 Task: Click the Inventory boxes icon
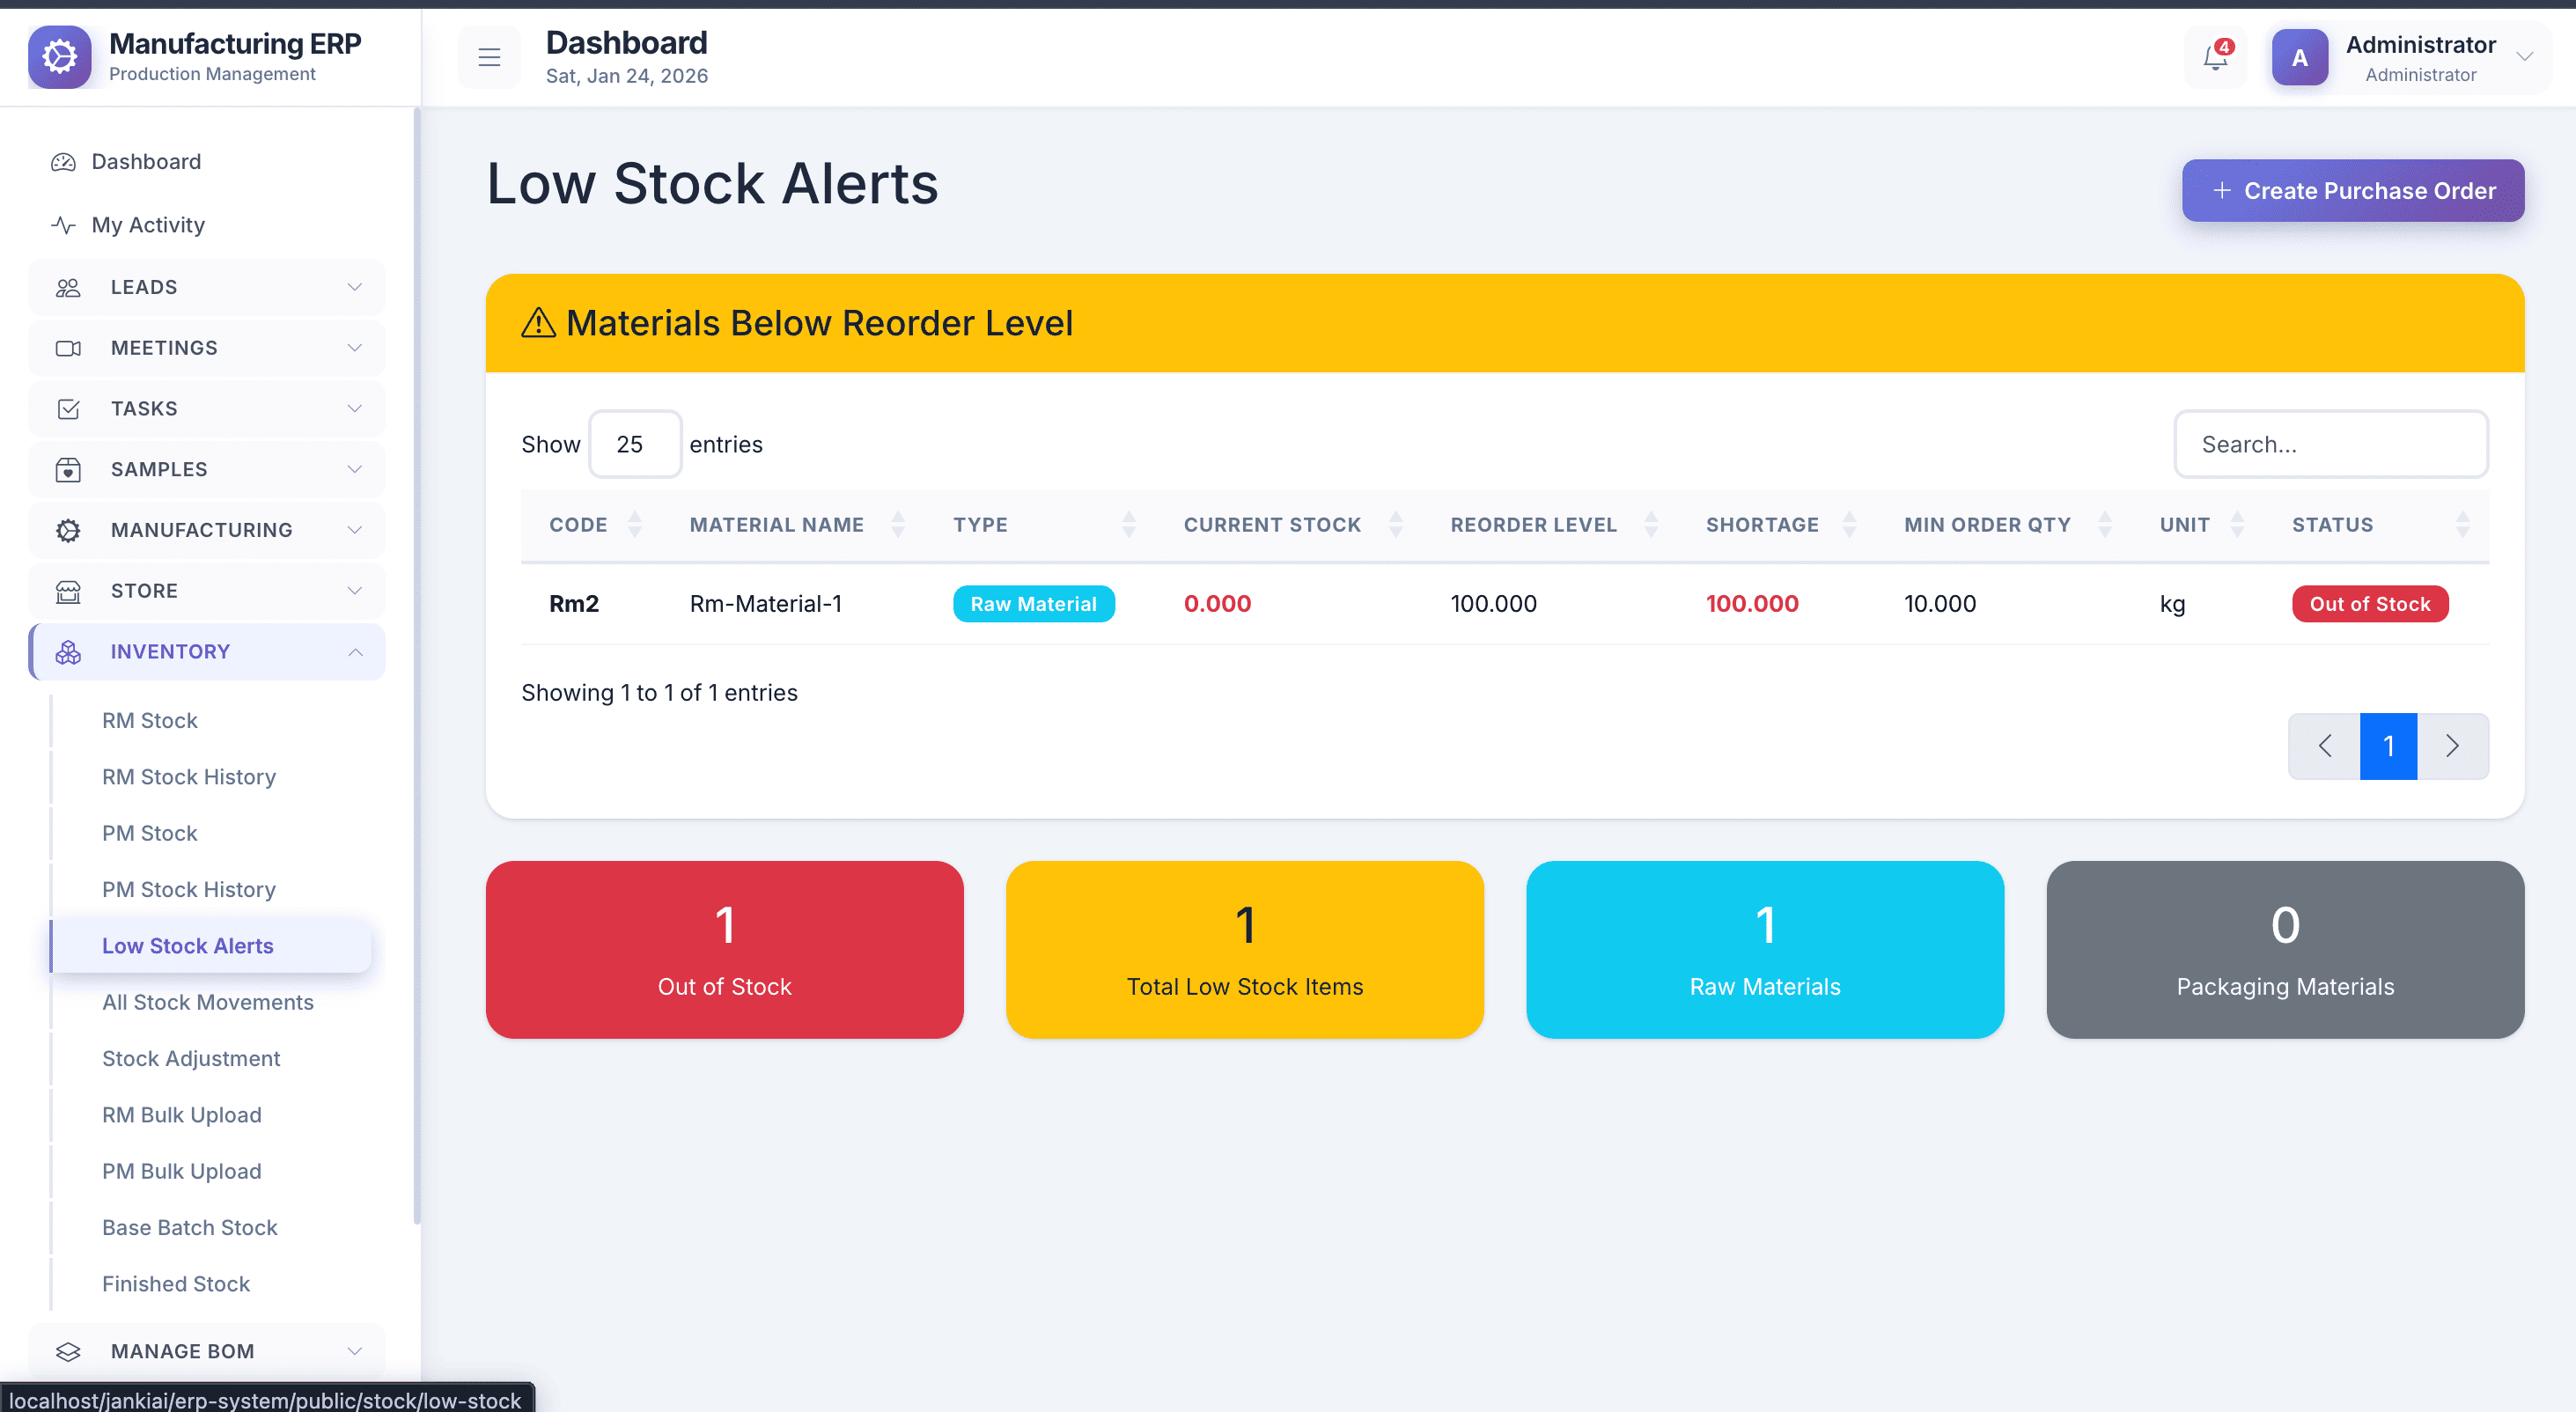(x=68, y=652)
